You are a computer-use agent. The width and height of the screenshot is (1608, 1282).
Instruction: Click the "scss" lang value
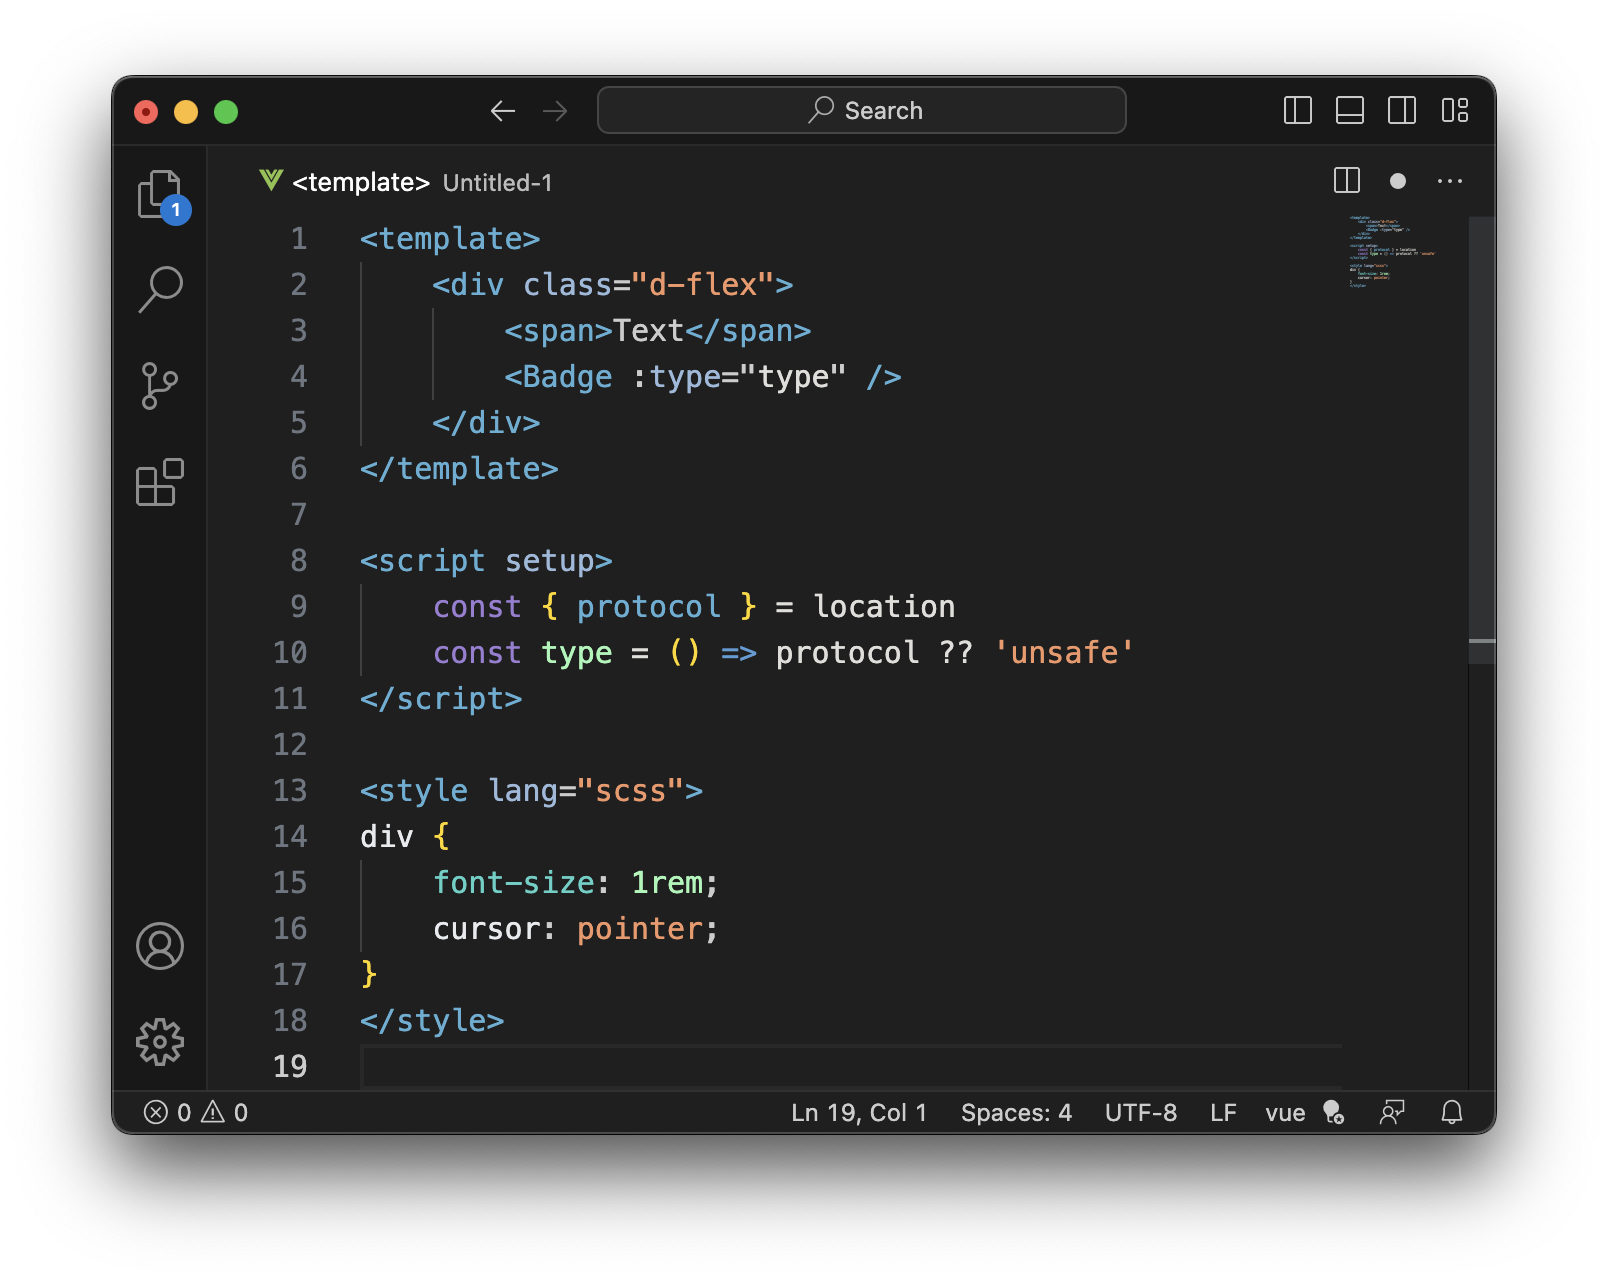[x=630, y=791]
